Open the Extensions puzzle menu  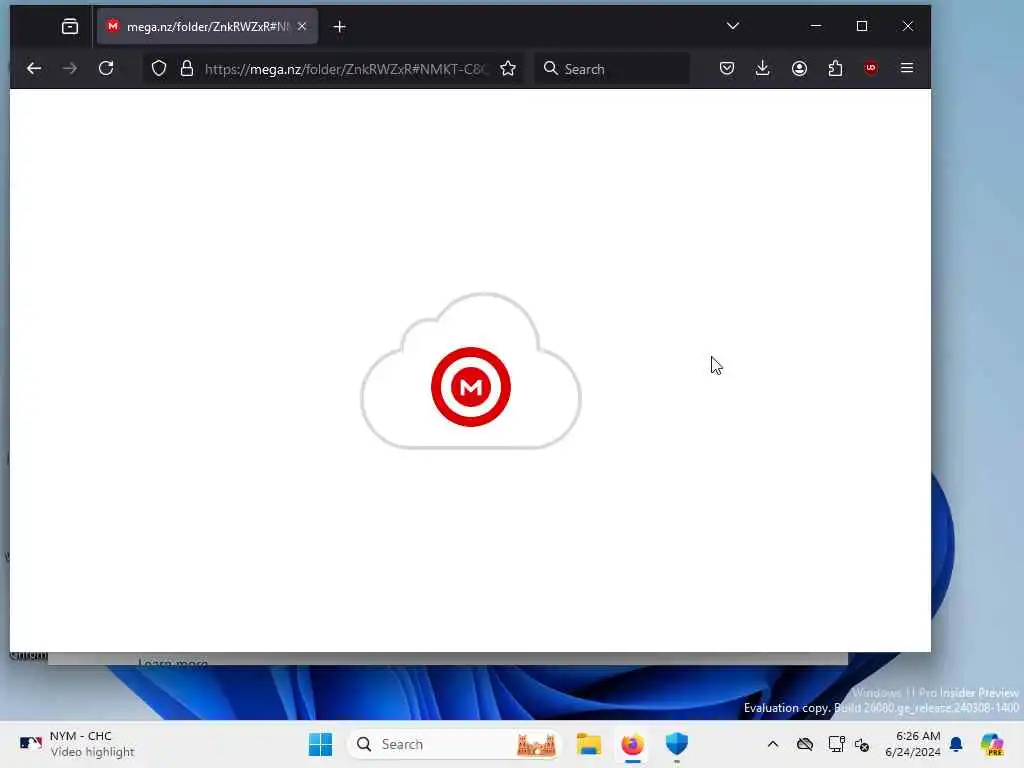pyautogui.click(x=835, y=69)
